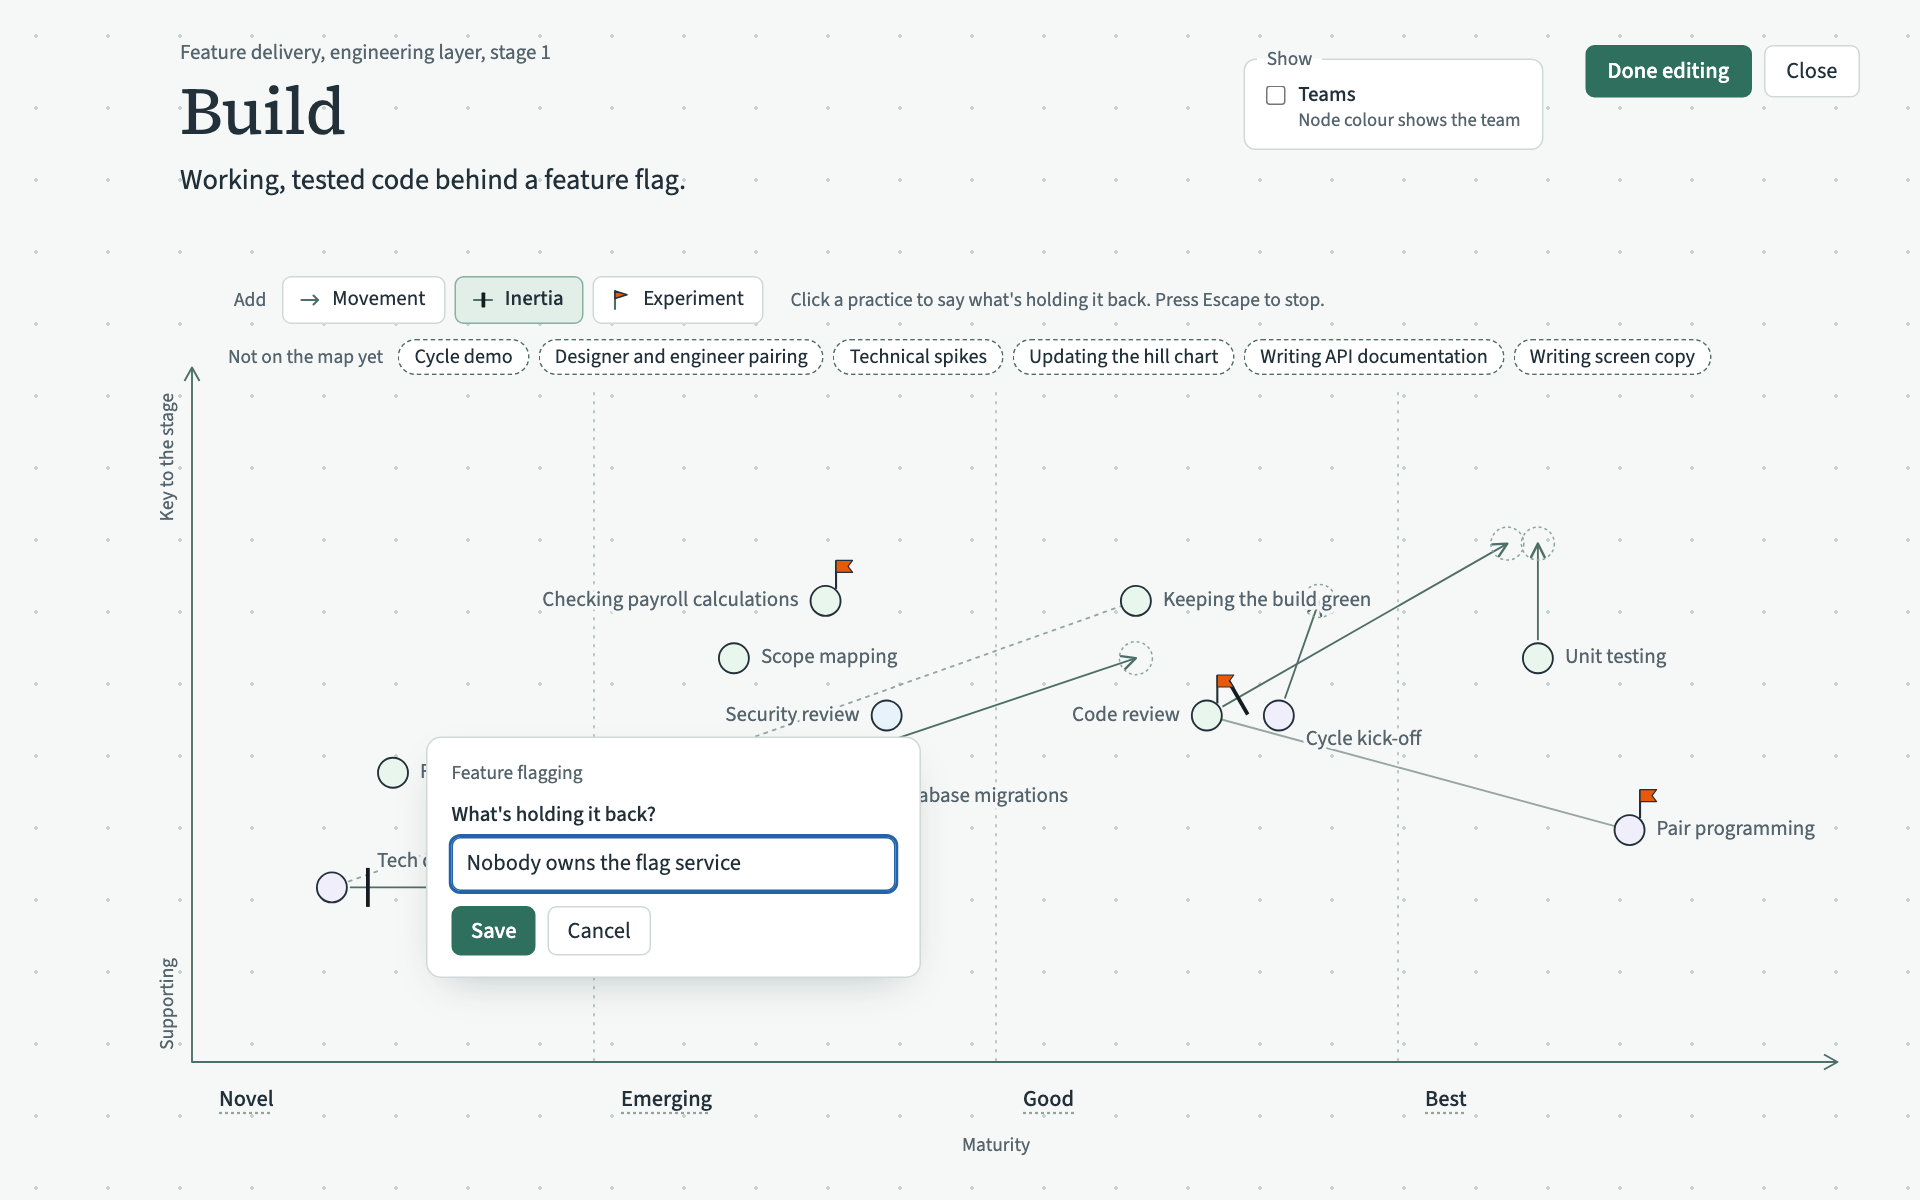The width and height of the screenshot is (1920, 1200).
Task: Select the Pair programming node circle
Action: coord(1630,829)
